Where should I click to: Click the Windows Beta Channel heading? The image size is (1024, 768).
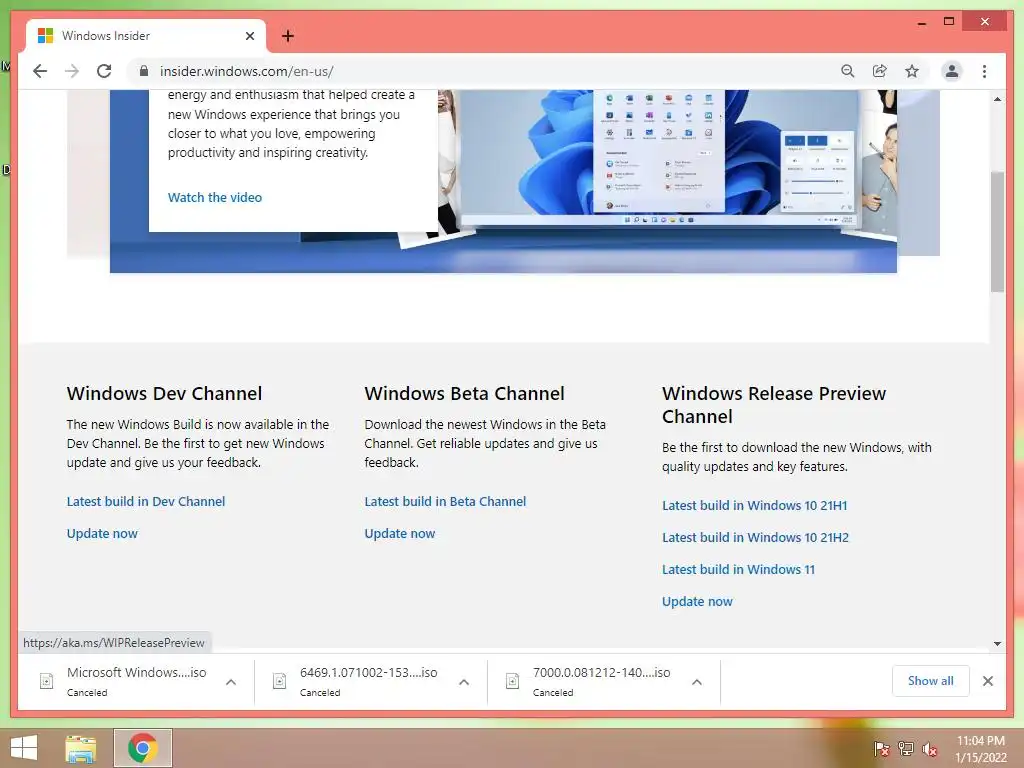click(464, 394)
